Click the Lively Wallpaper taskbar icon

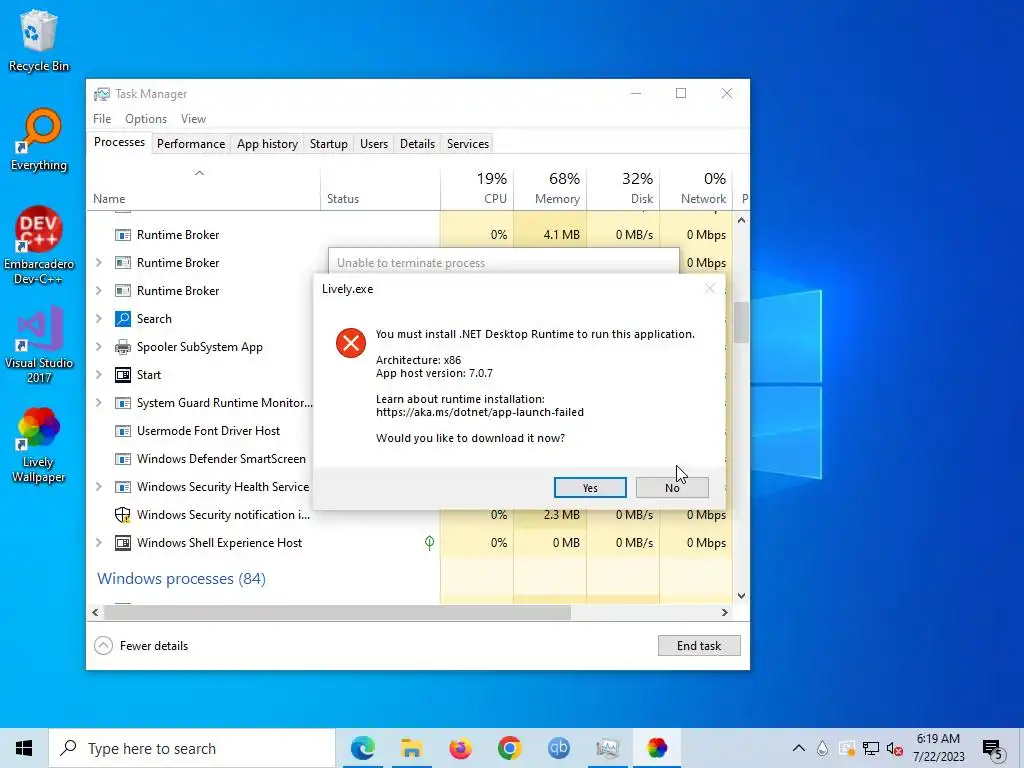[657, 748]
